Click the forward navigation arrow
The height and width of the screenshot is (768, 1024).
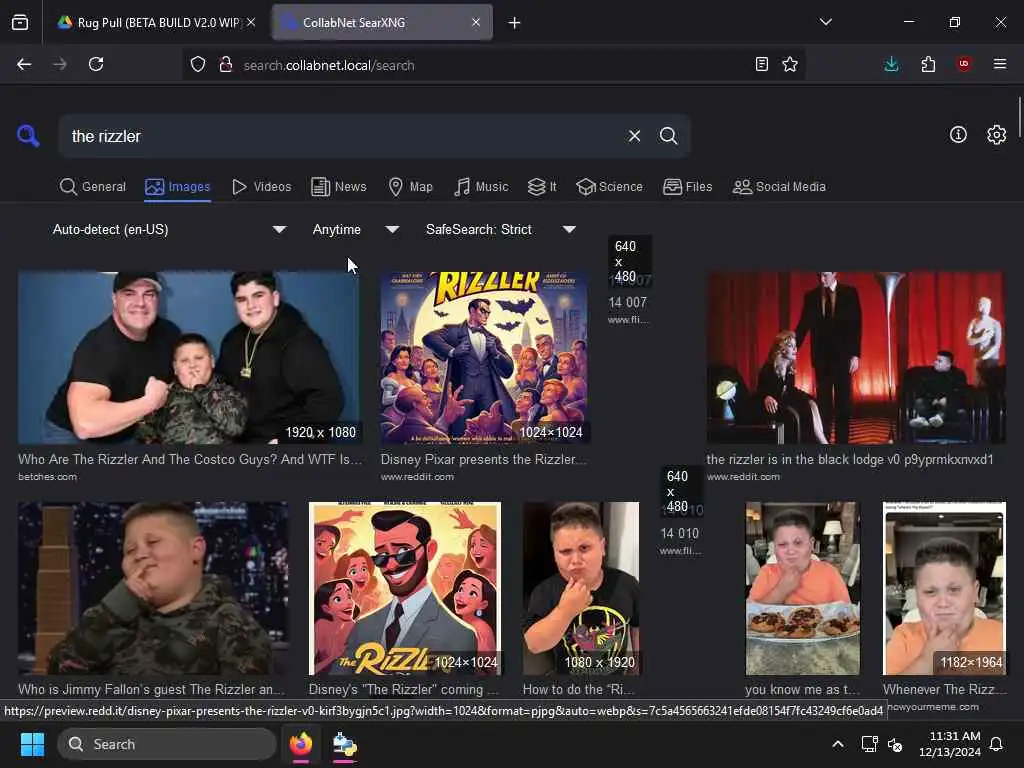[x=60, y=64]
